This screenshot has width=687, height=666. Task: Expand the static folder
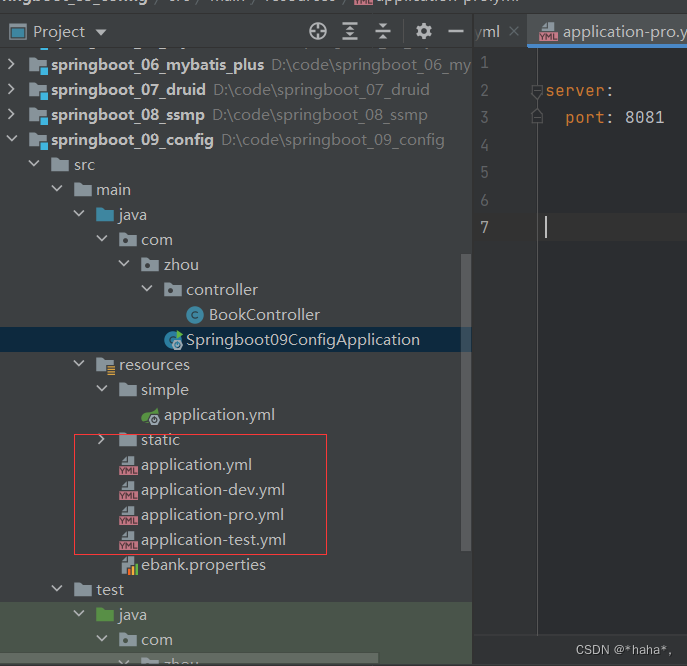(101, 439)
